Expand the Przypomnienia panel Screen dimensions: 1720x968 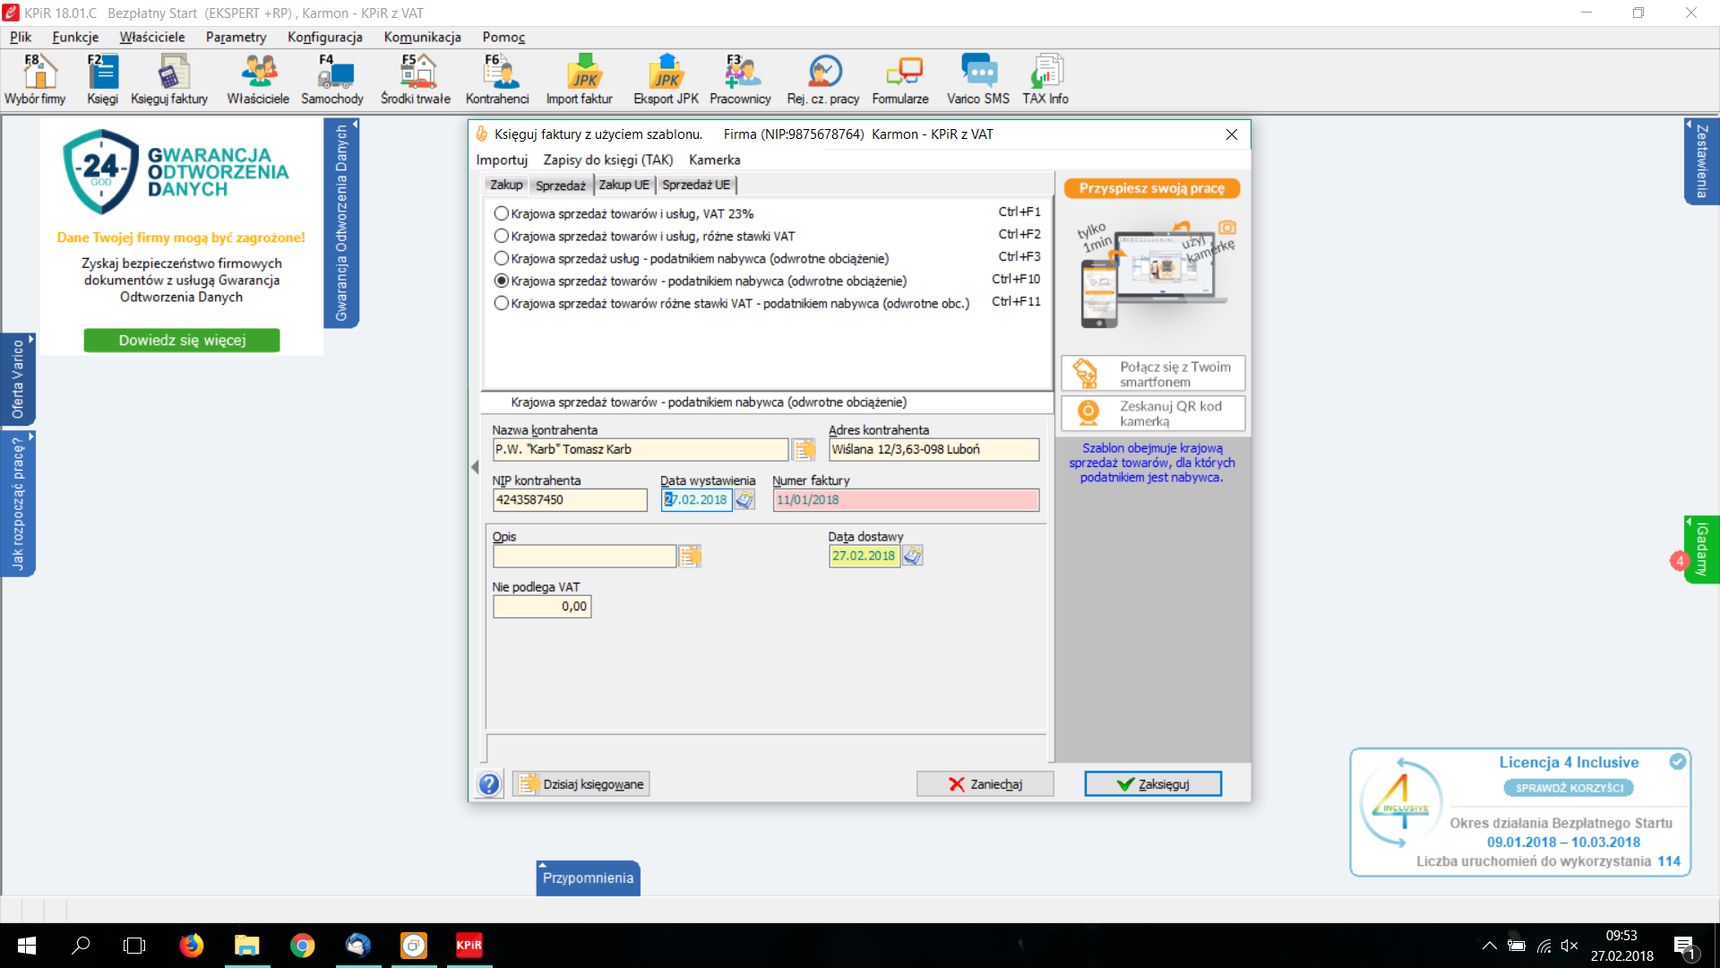pyautogui.click(x=588, y=878)
